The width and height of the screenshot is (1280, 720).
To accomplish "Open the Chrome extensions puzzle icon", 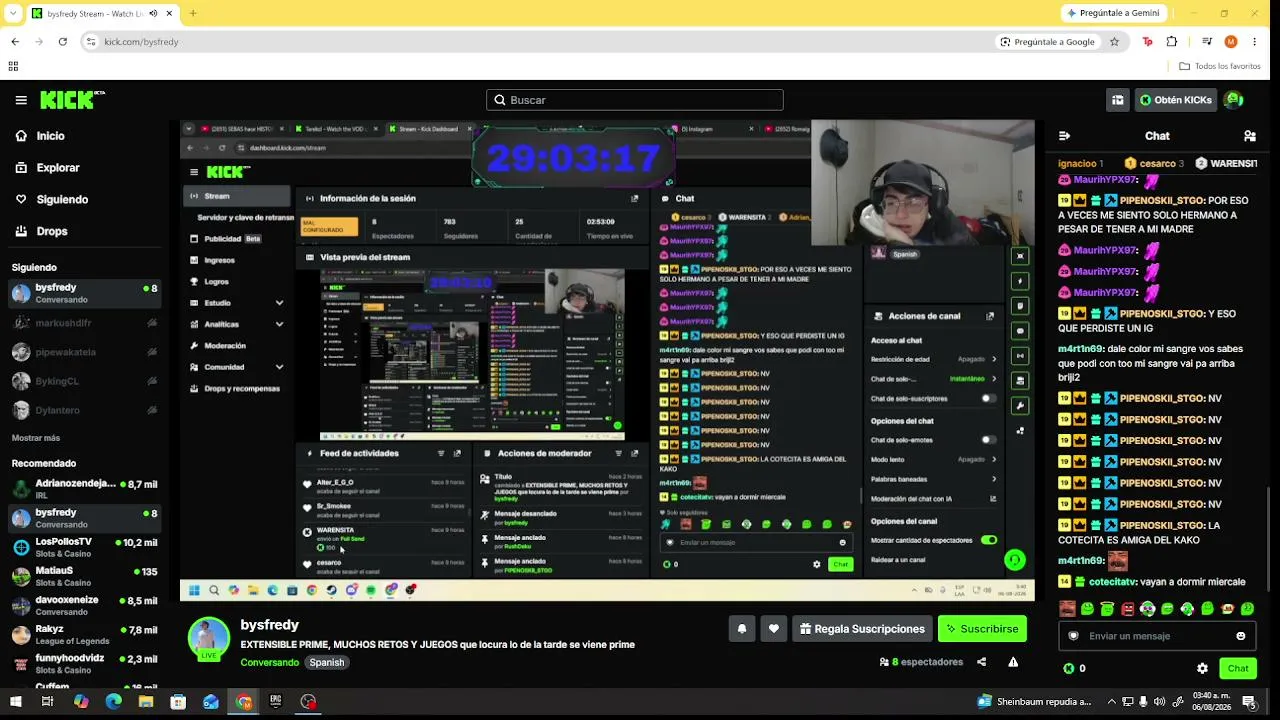I will tap(1172, 42).
